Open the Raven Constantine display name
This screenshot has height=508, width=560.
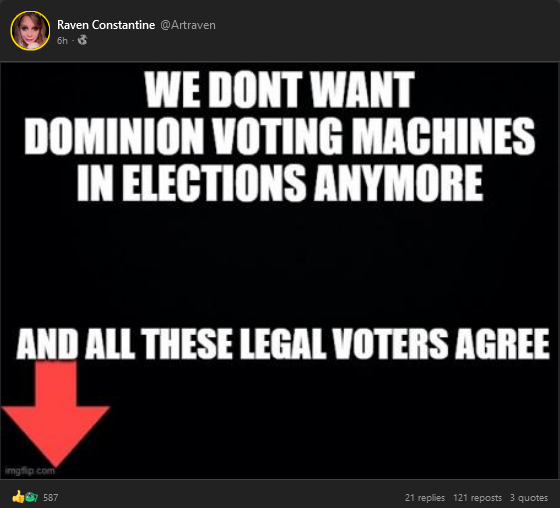(106, 25)
